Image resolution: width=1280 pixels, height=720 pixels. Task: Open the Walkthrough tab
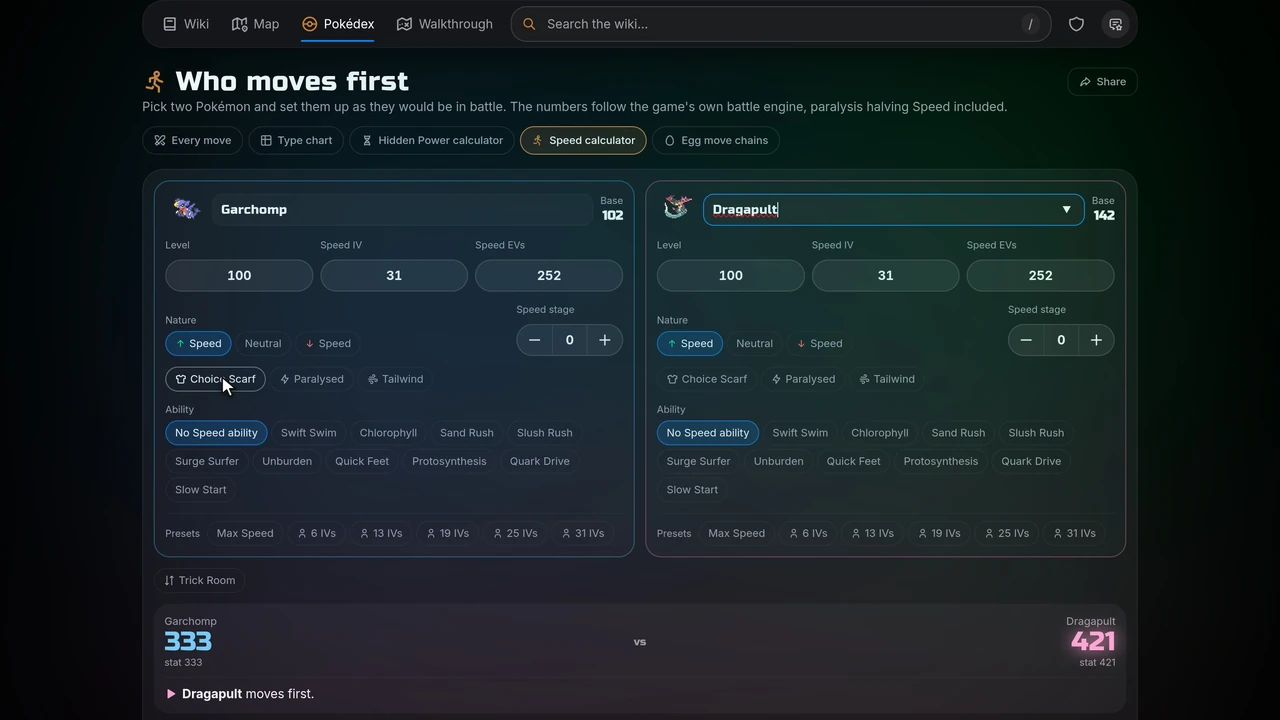pos(445,24)
